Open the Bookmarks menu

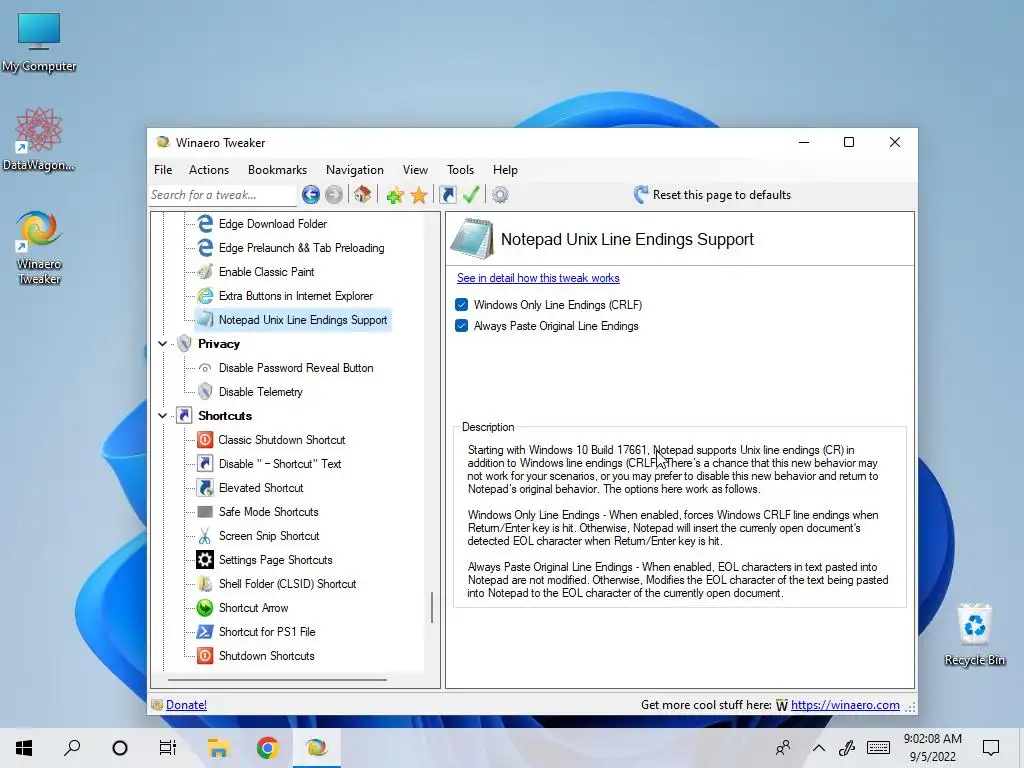pos(278,170)
